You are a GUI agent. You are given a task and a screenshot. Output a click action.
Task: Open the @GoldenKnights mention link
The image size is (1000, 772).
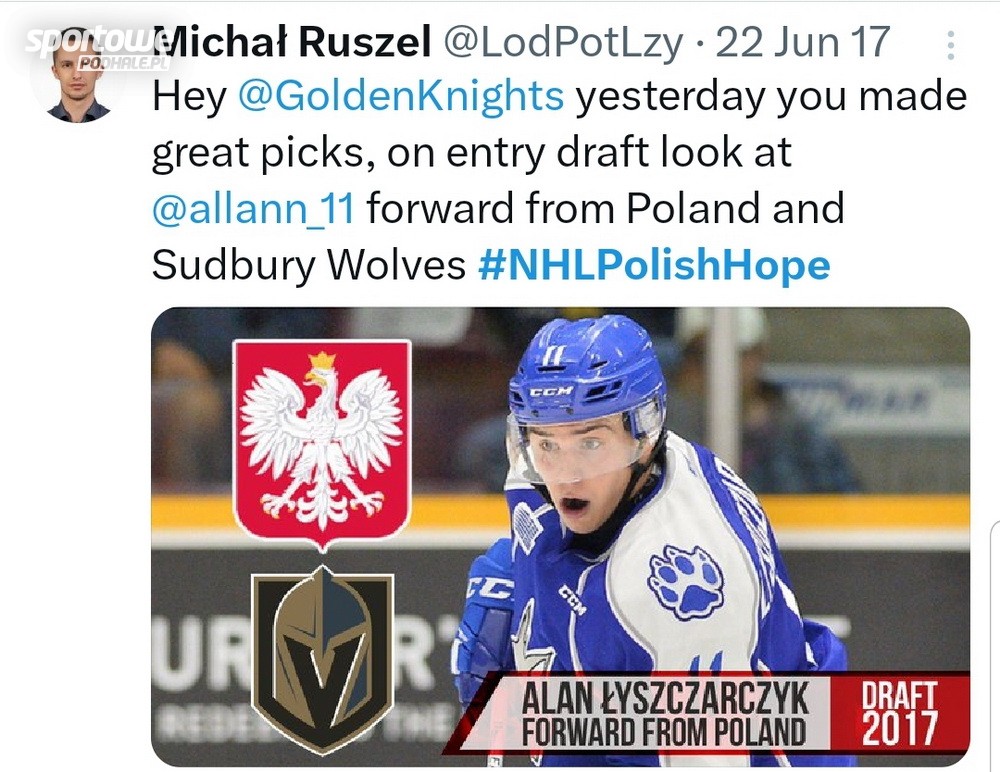(402, 97)
